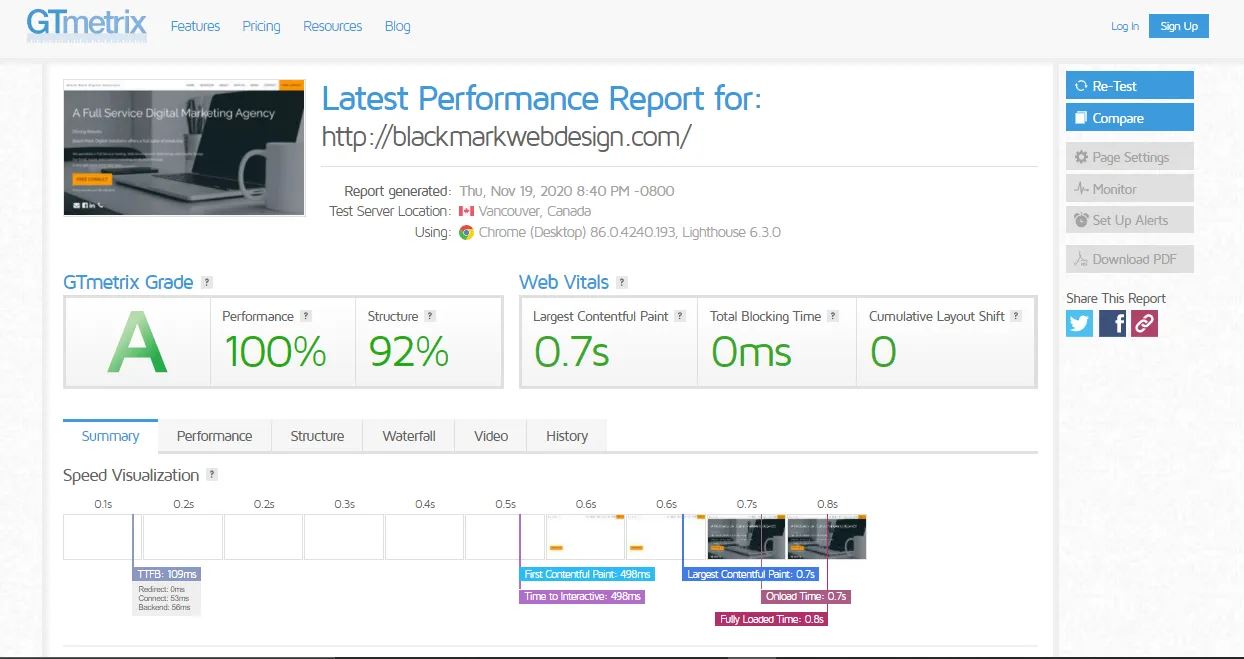Screen dimensions: 1244x659
Task: Open the Features menu
Action: [x=195, y=26]
